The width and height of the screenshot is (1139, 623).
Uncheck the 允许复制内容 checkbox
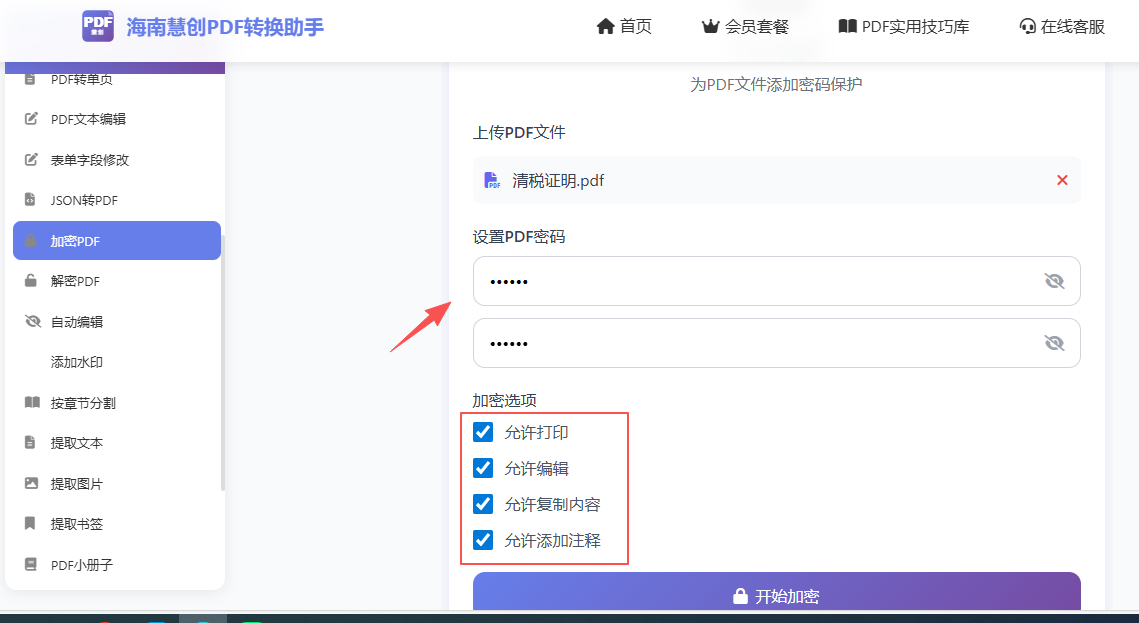click(x=483, y=504)
